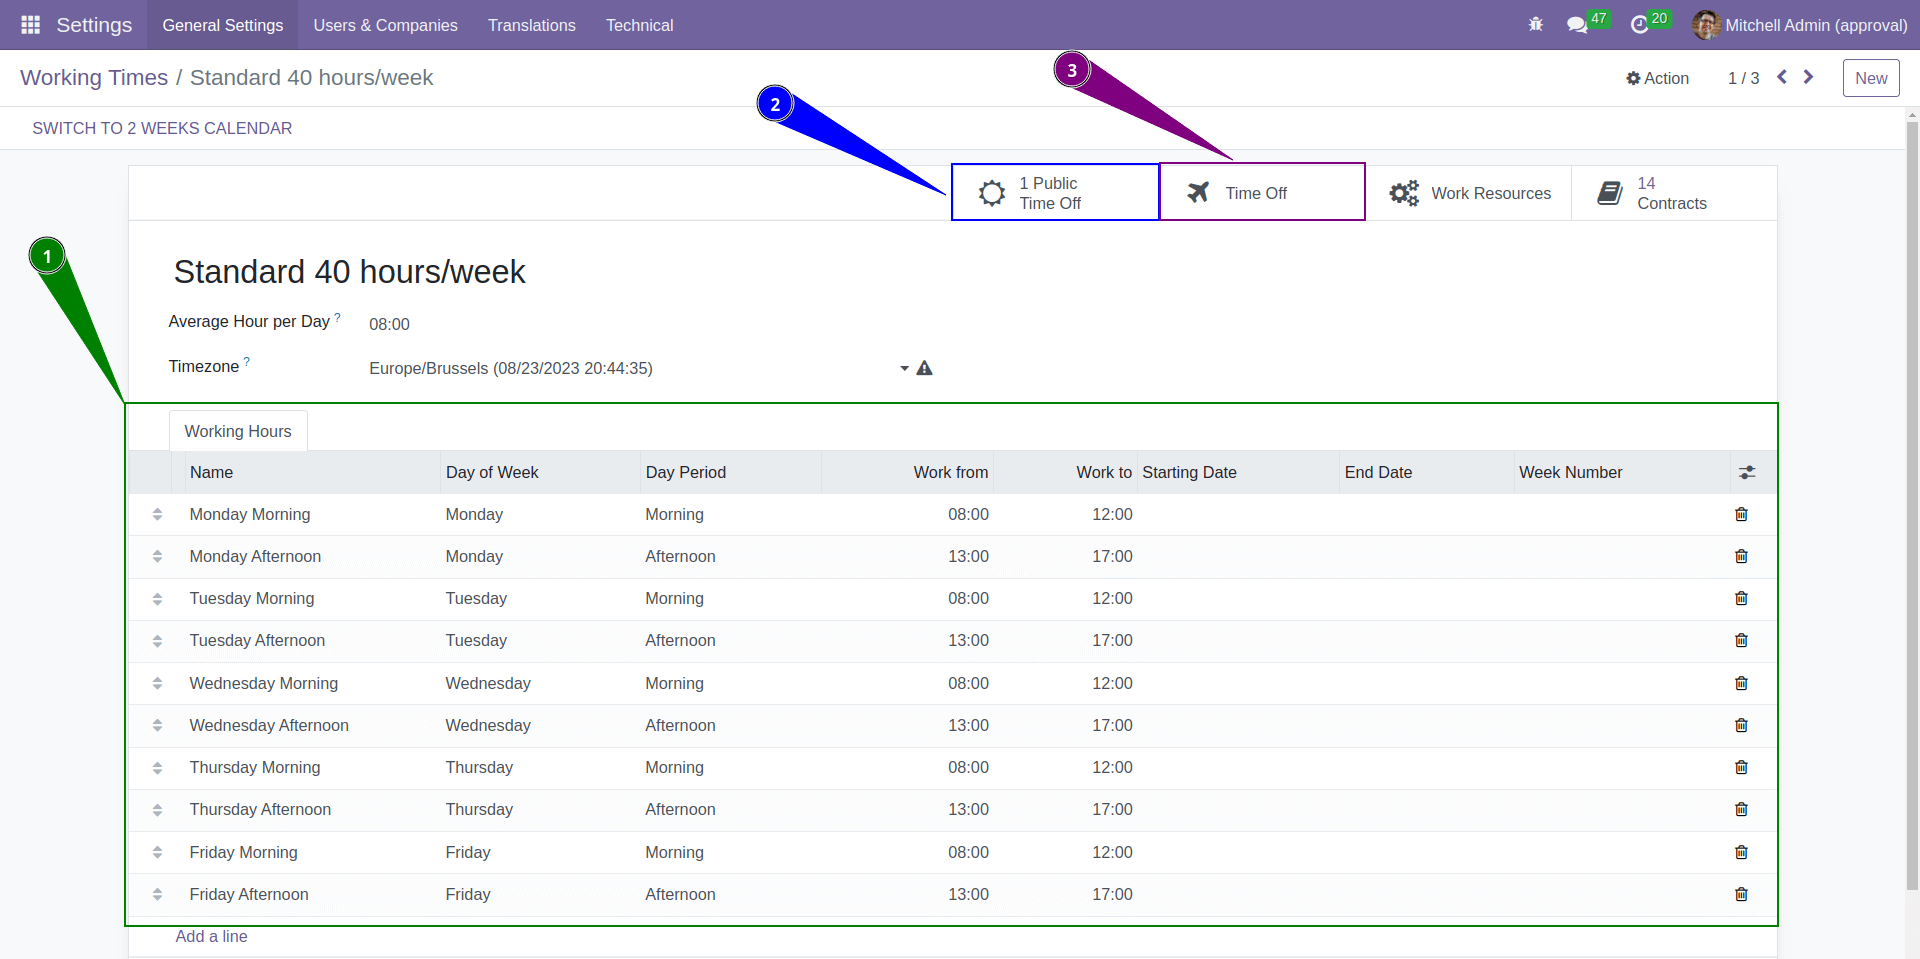Screen dimensions: 1920x959
Task: Open the activities clock icon
Action: [x=1639, y=25]
